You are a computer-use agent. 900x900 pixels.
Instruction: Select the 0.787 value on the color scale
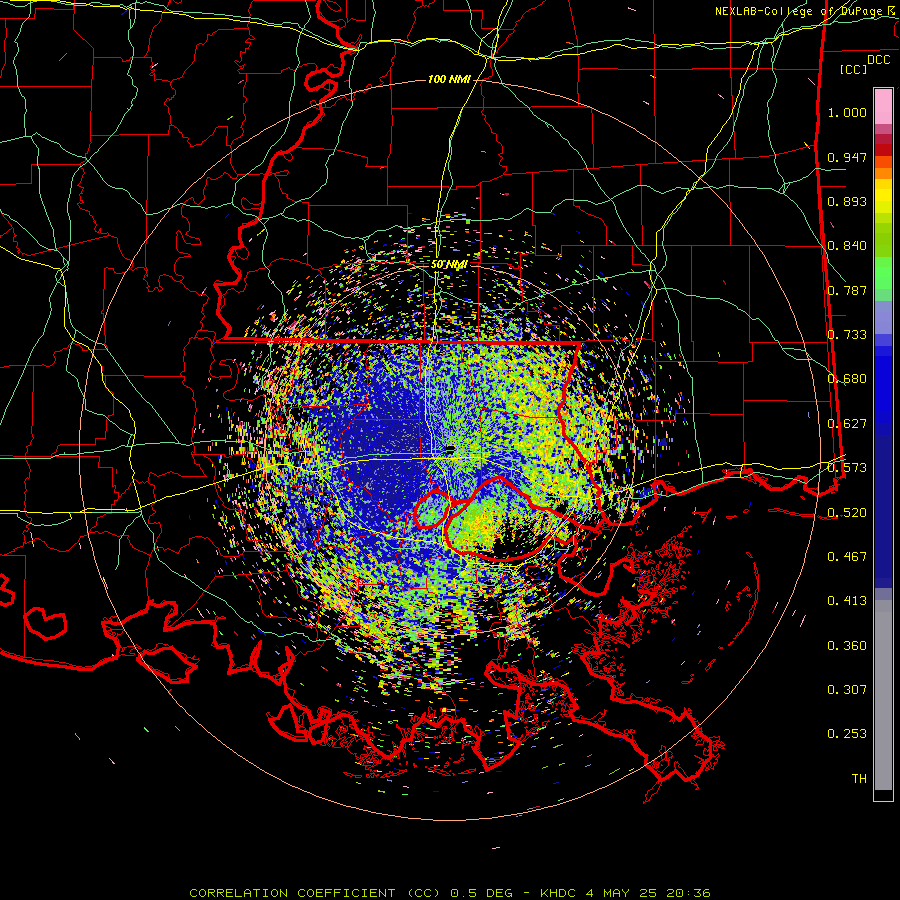847,290
